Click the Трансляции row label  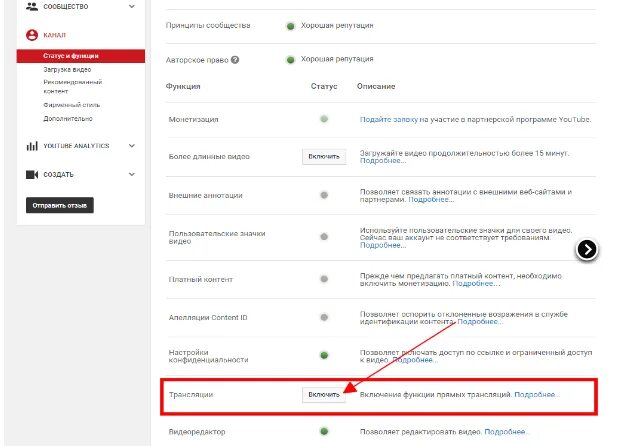(191, 394)
